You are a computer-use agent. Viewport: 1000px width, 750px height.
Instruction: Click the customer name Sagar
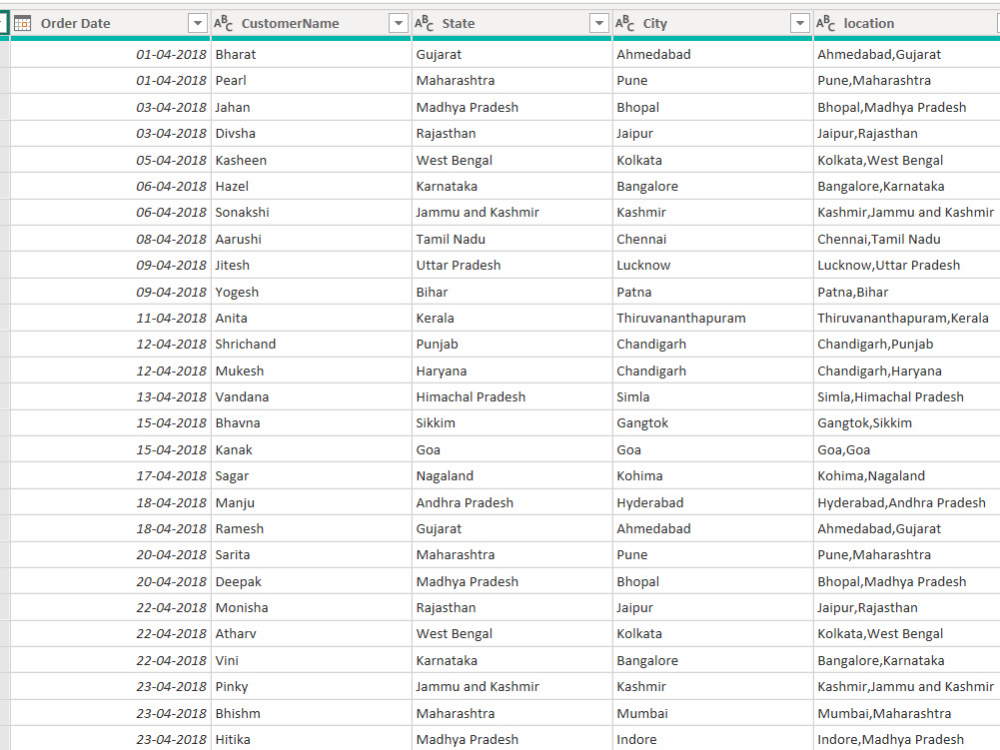(x=232, y=476)
